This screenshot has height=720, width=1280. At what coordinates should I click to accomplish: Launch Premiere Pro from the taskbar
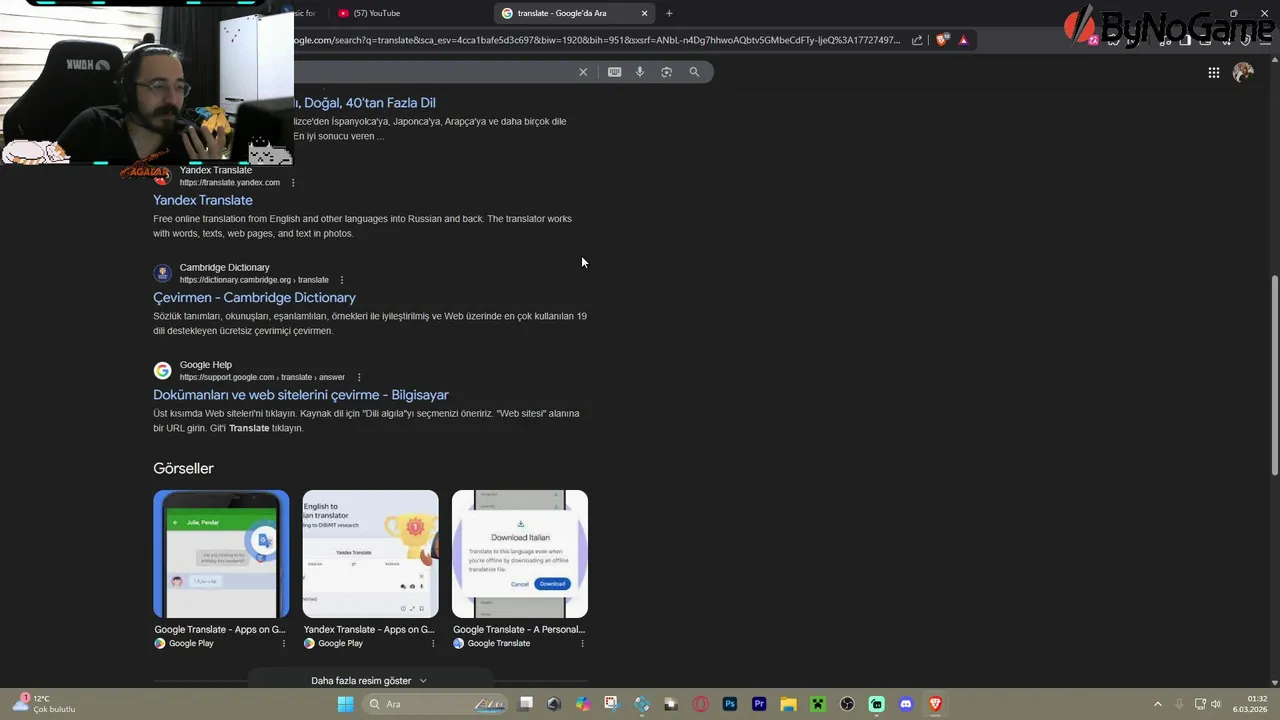coord(759,704)
